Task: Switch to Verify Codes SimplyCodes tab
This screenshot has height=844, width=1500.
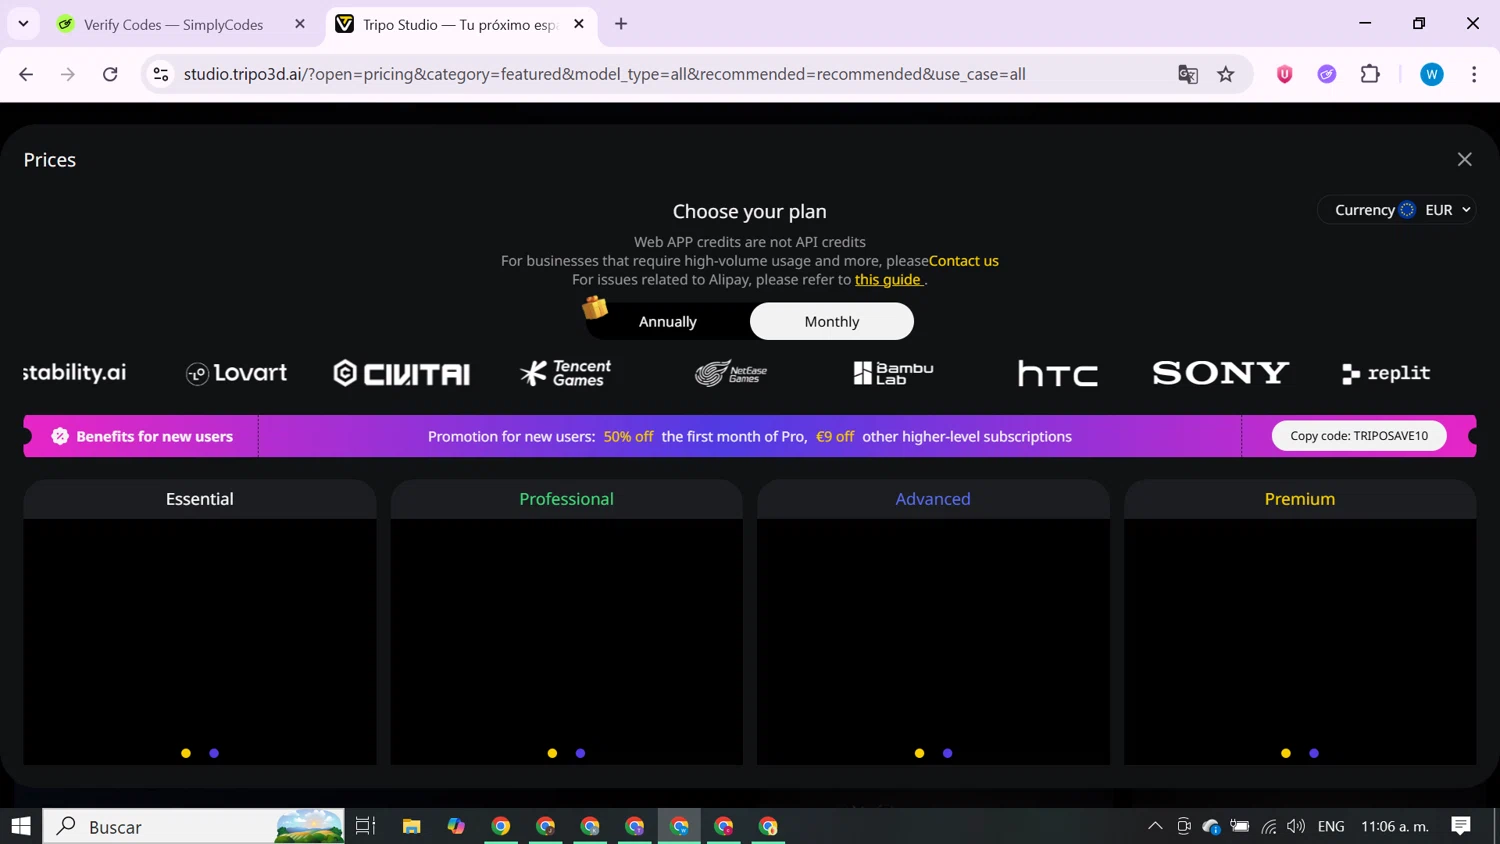Action: coord(173,24)
